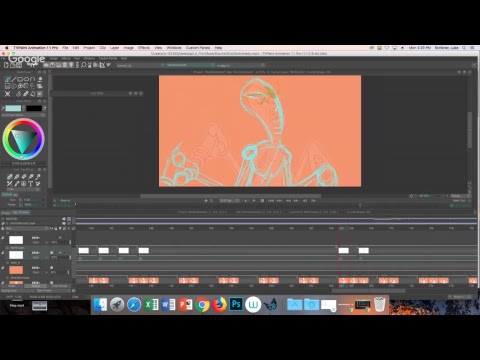Click first white keyframe on sketch layer timeline
Viewport: 480px width, 360px height.
[84, 250]
